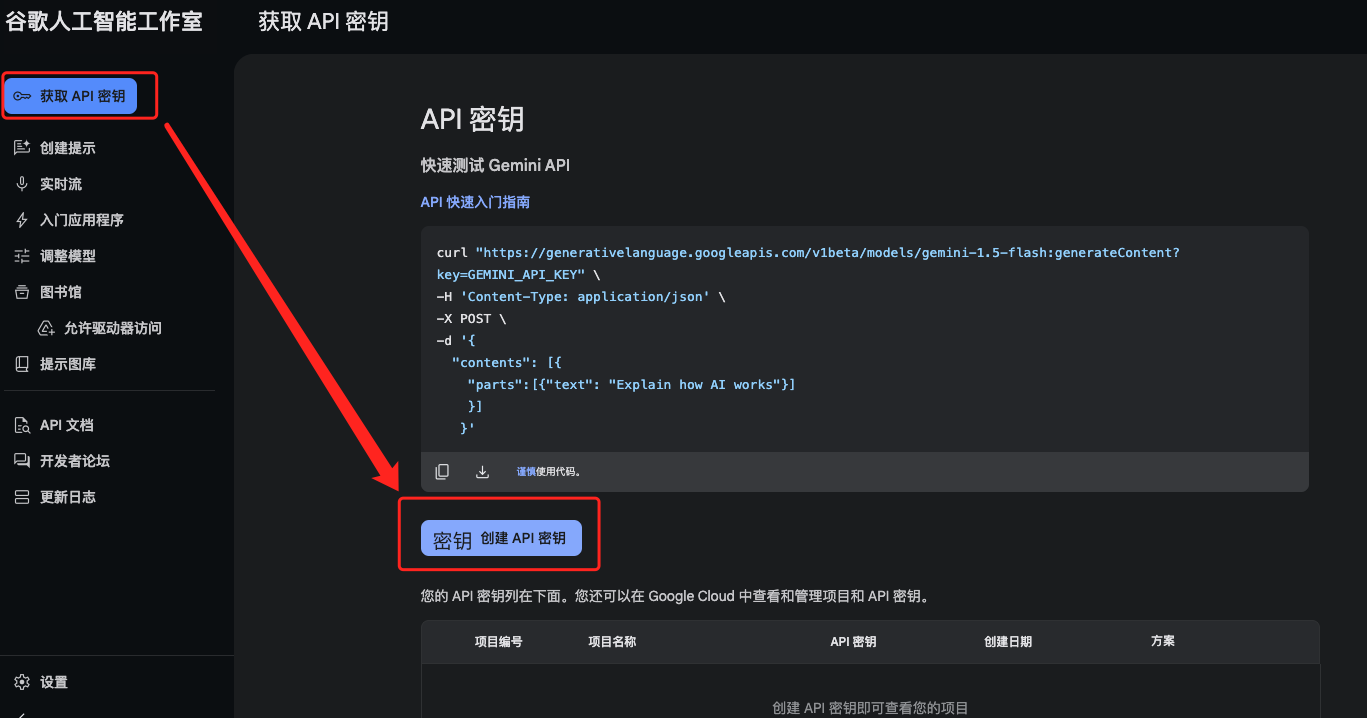Screen dimensions: 1367x718
Task: Click inside the curl code block
Action: [x=865, y=339]
